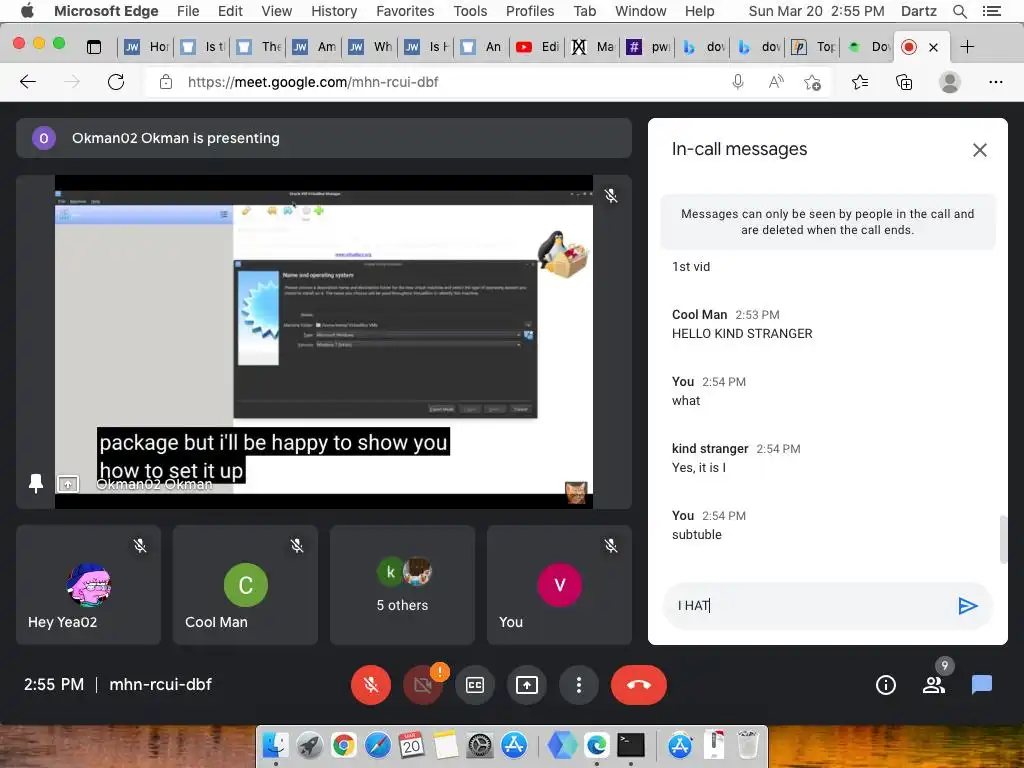1024x768 pixels.
Task: Click microphone permission icon in address bar
Action: (738, 82)
